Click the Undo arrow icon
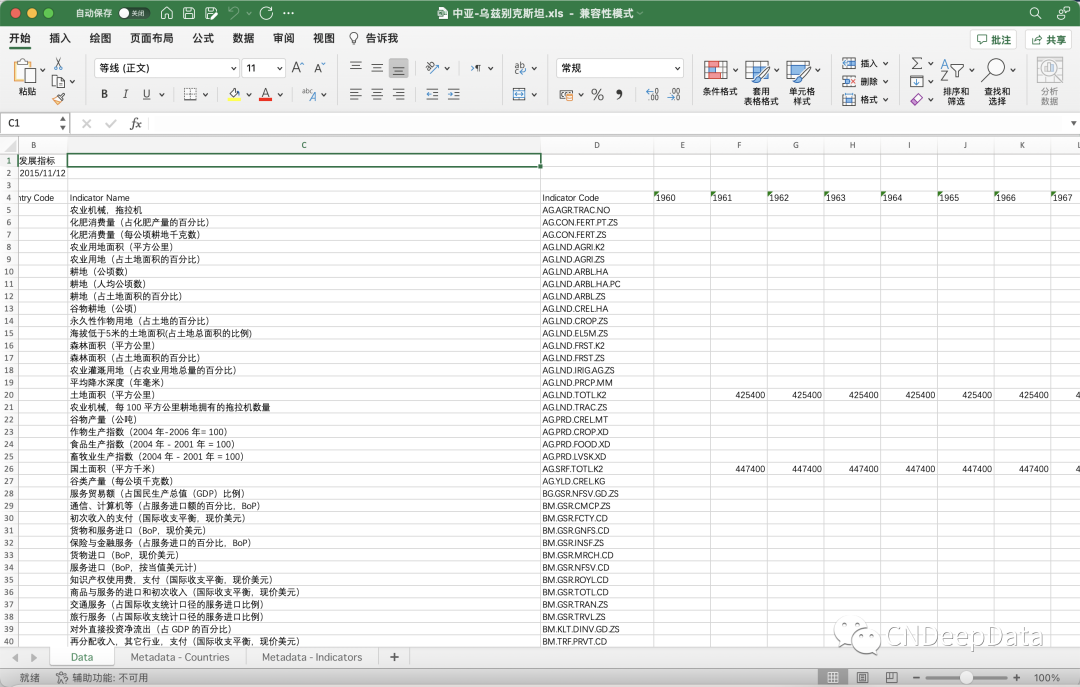 (x=234, y=13)
